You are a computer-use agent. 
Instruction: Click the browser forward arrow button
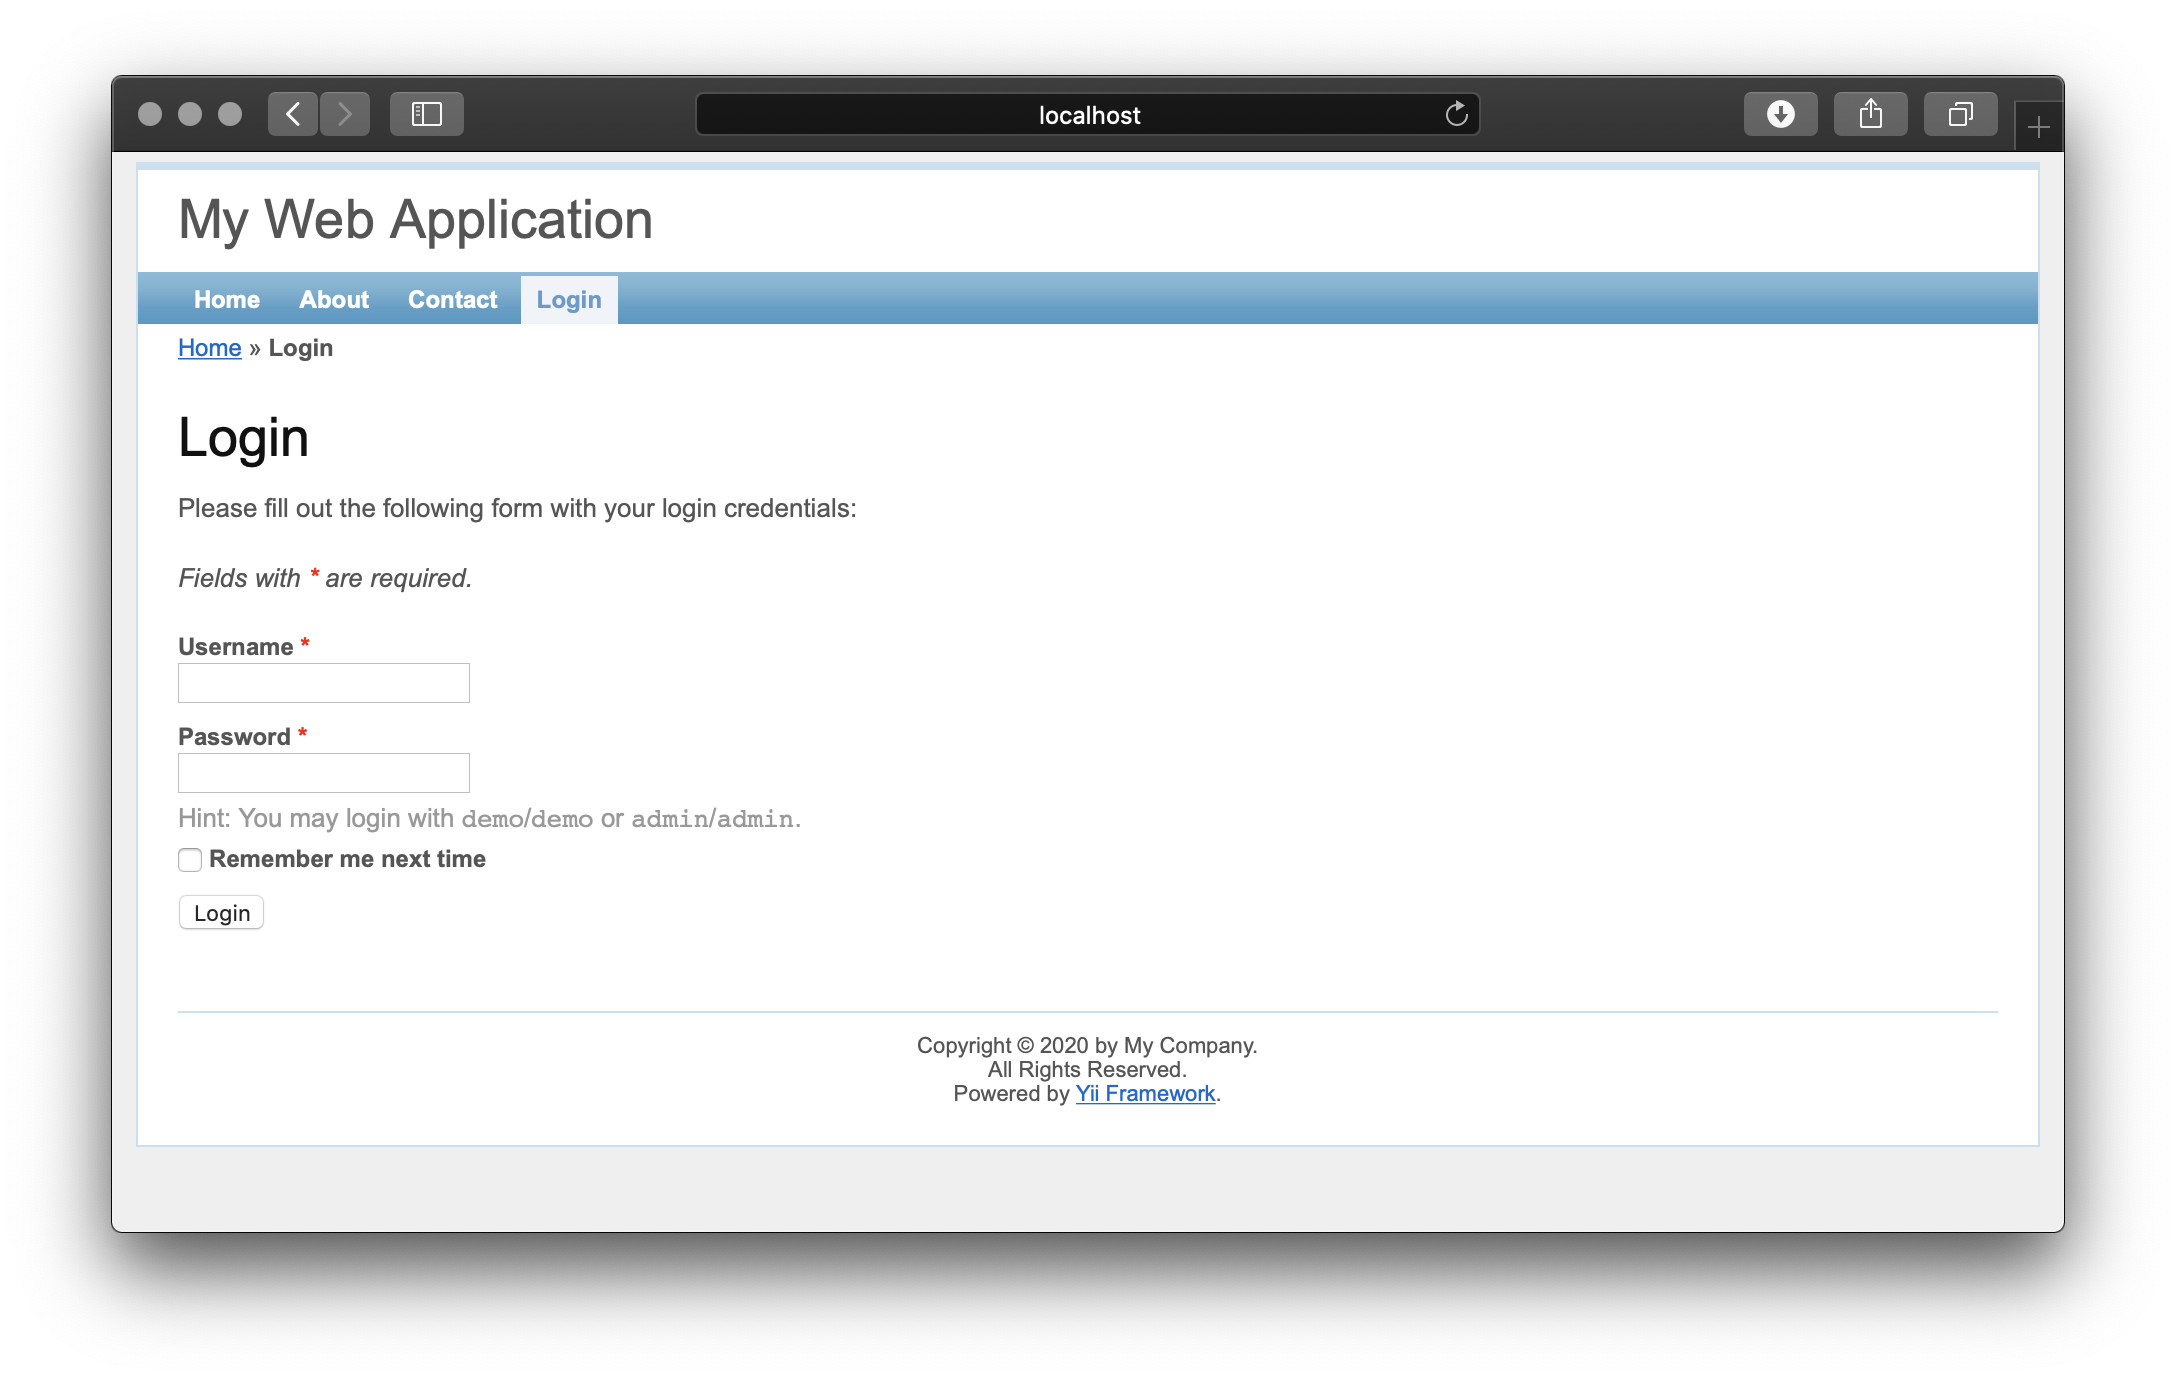(x=345, y=114)
